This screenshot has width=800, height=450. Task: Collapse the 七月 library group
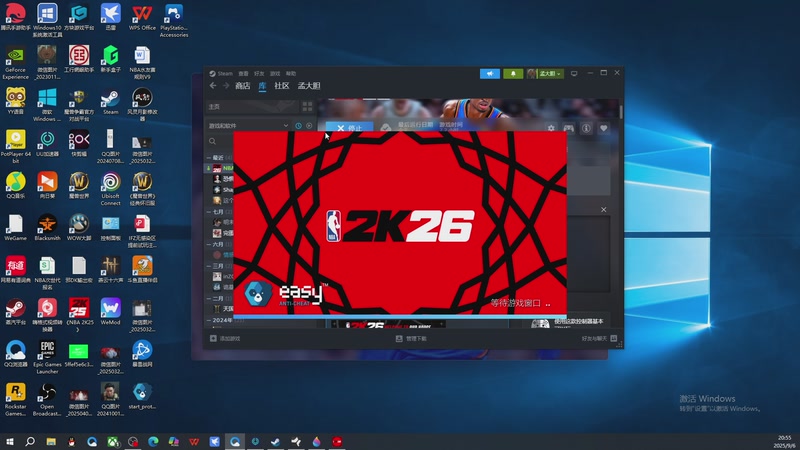(x=209, y=212)
